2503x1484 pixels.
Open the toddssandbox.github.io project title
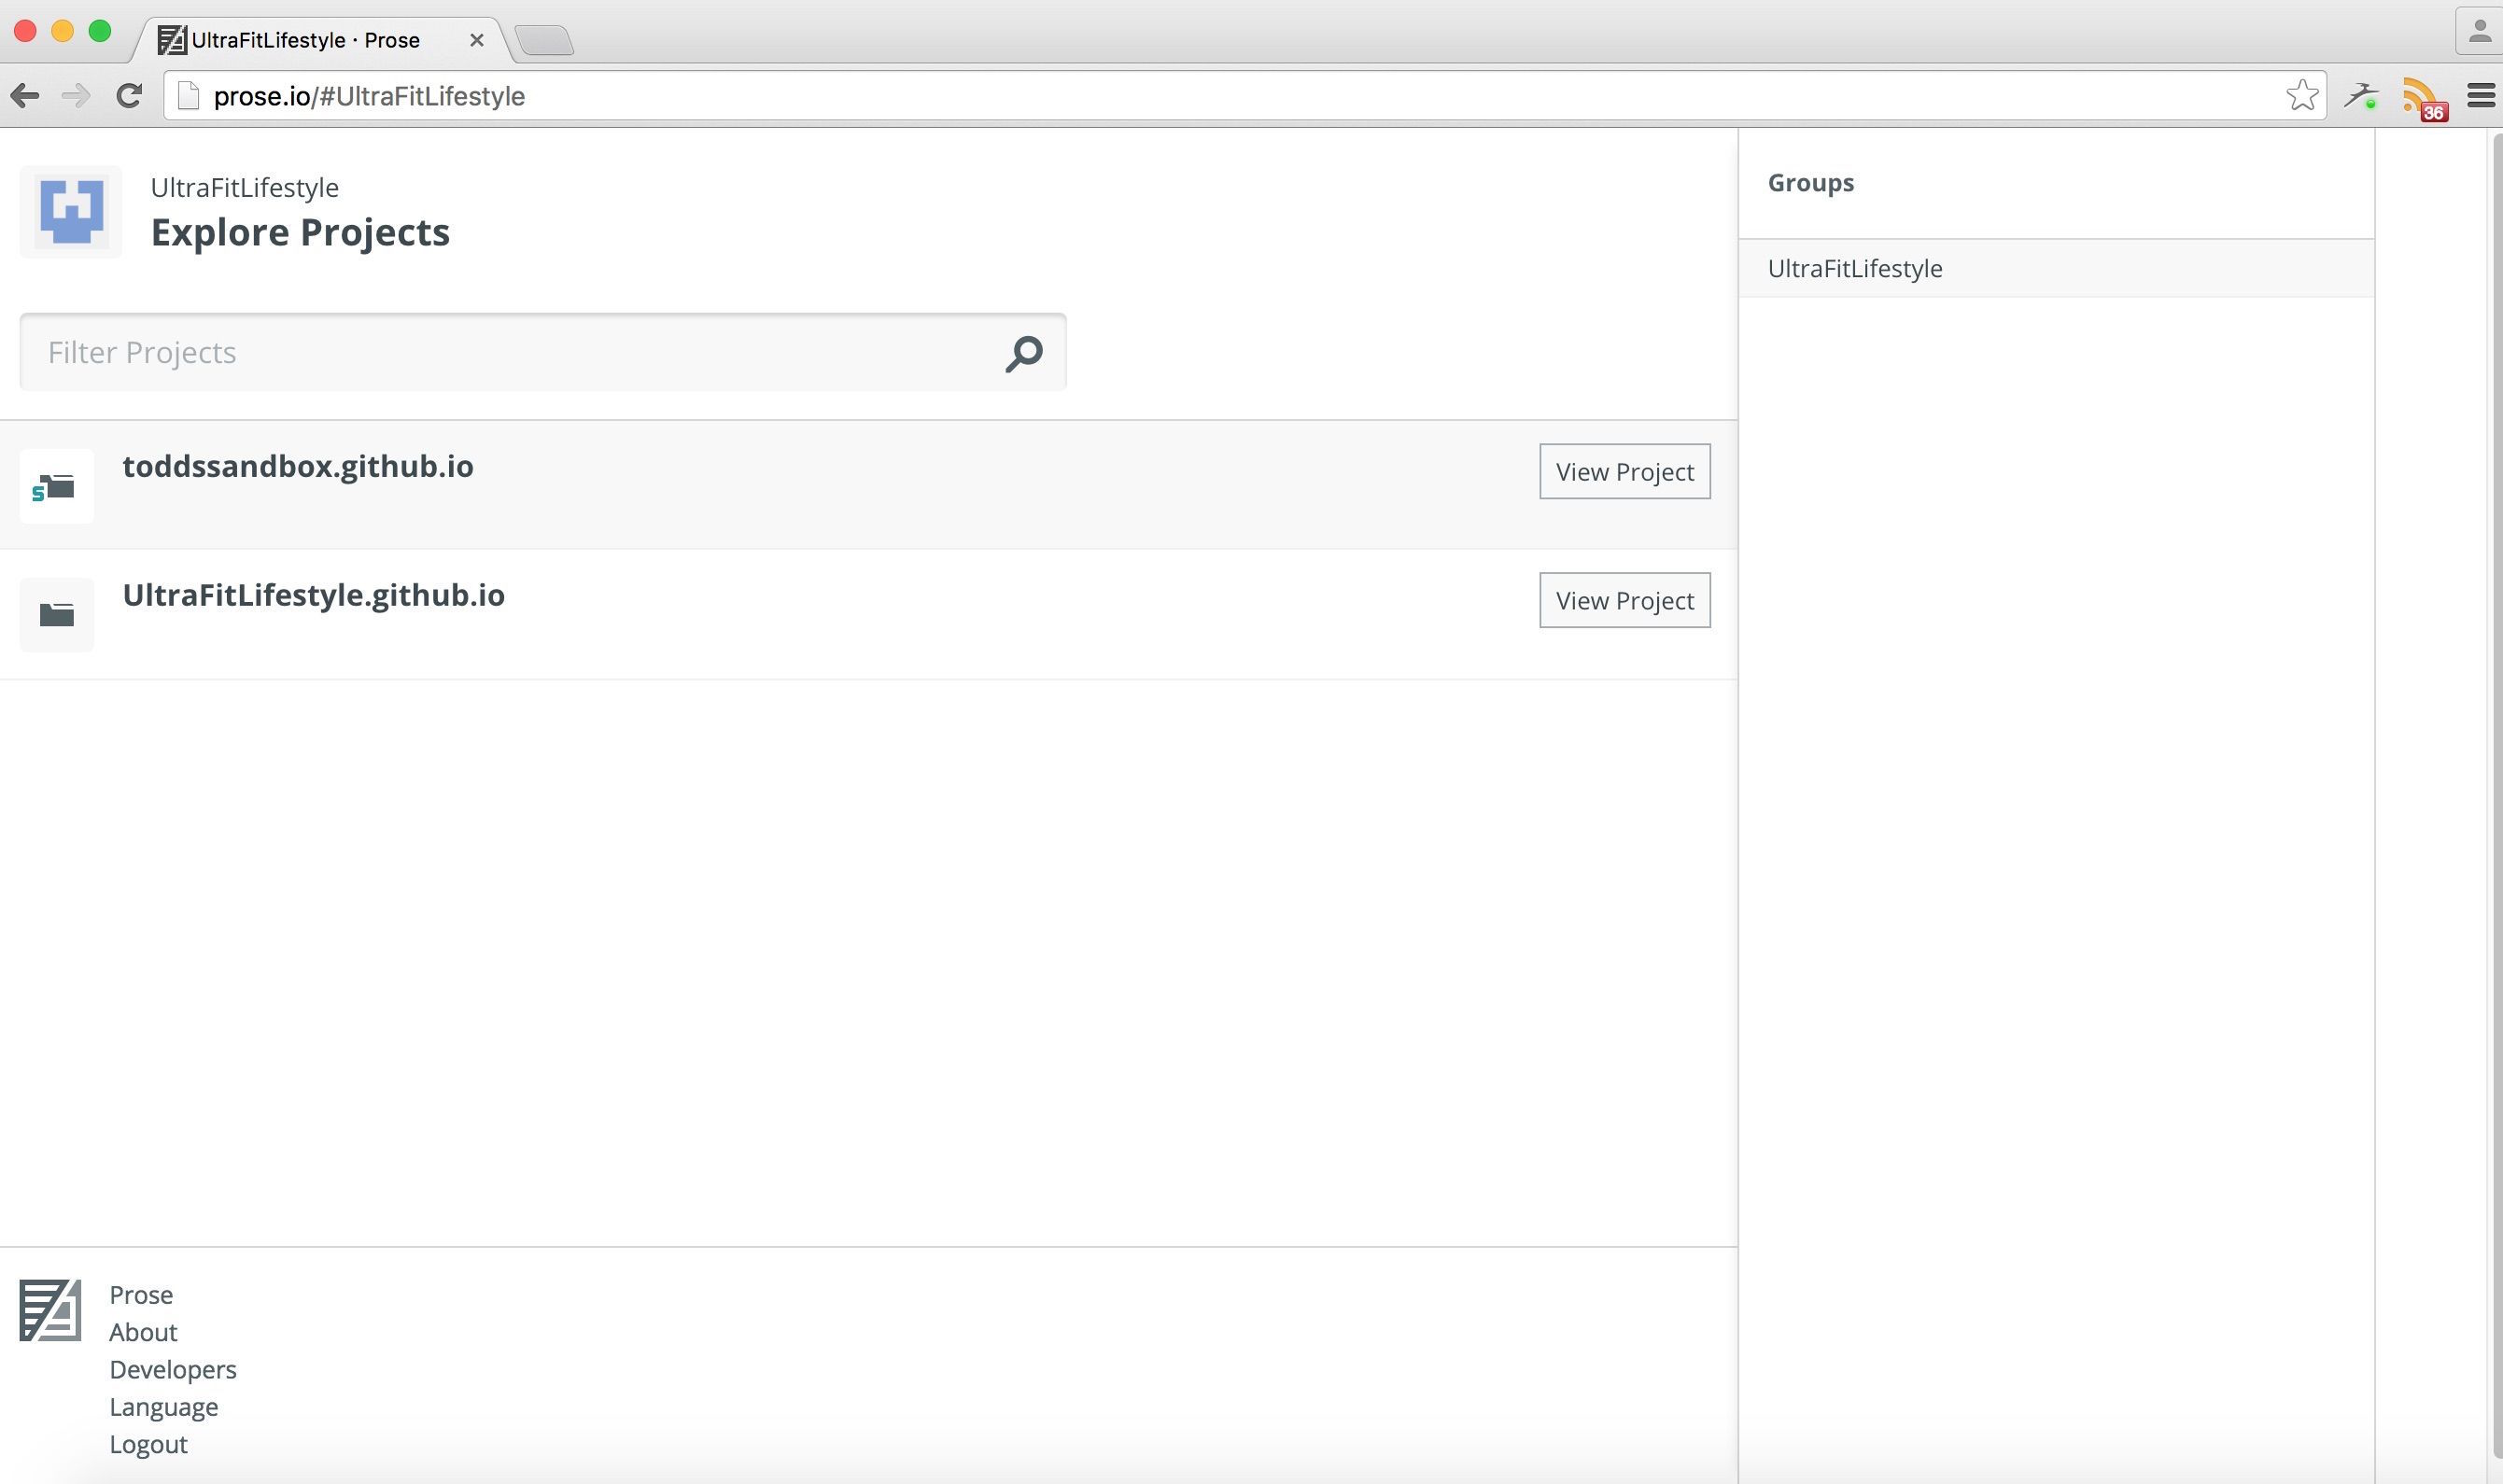coord(298,467)
